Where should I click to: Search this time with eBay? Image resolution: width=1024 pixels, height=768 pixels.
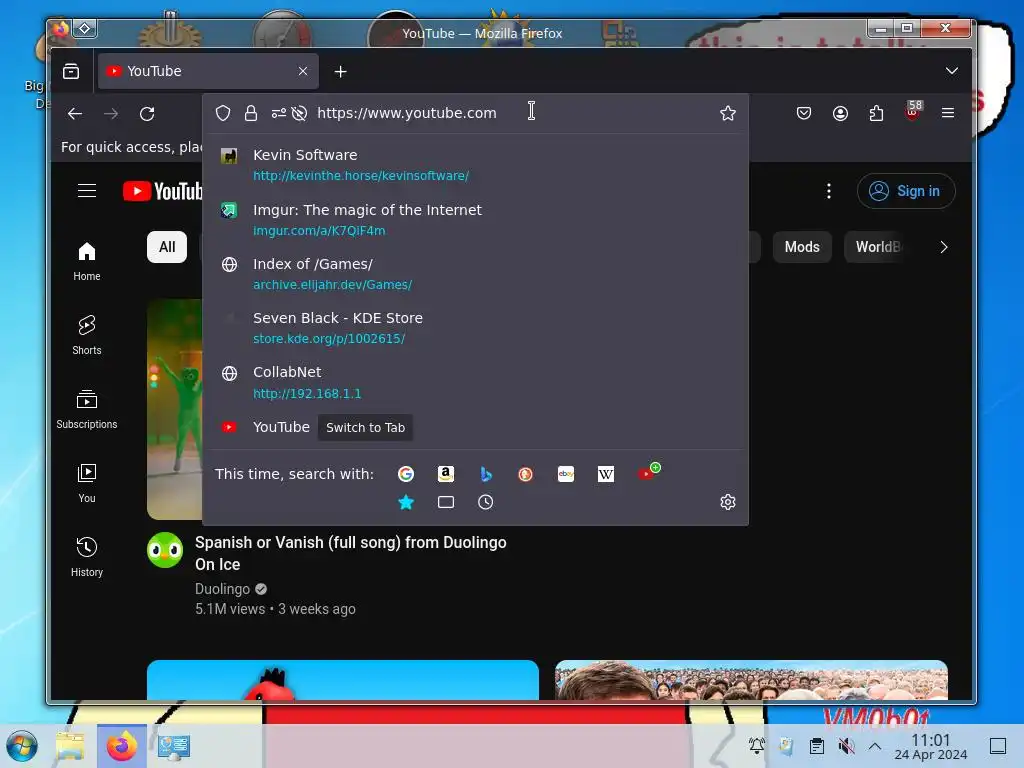[x=566, y=474]
